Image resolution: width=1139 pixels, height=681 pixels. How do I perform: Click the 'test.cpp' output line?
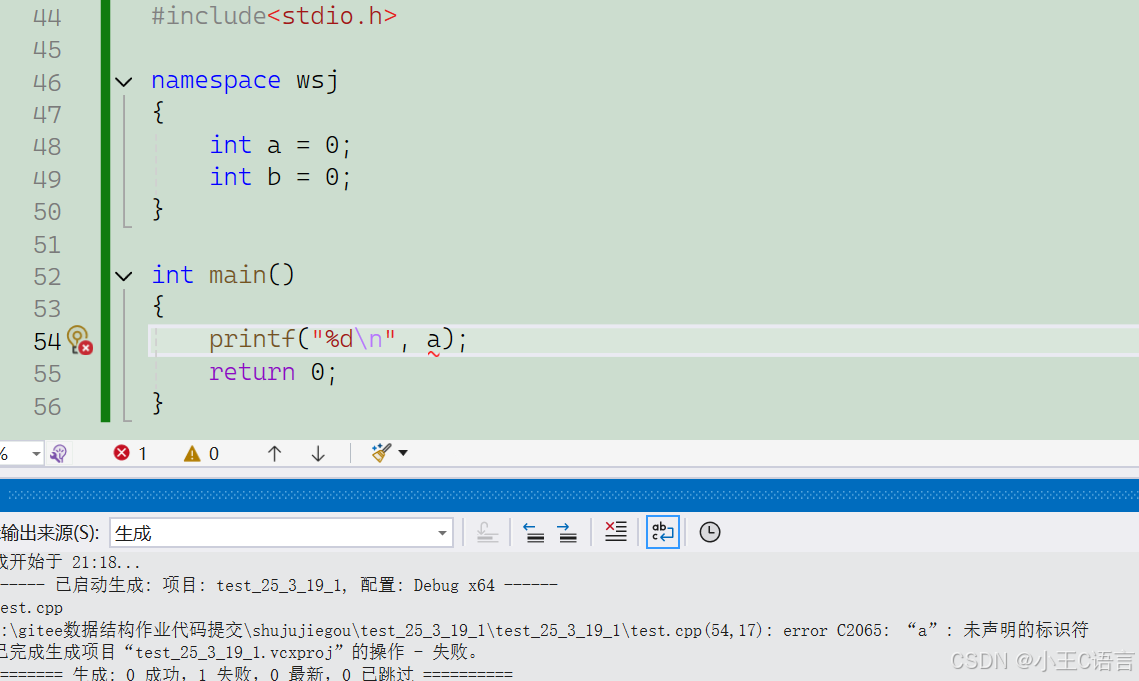click(31, 608)
